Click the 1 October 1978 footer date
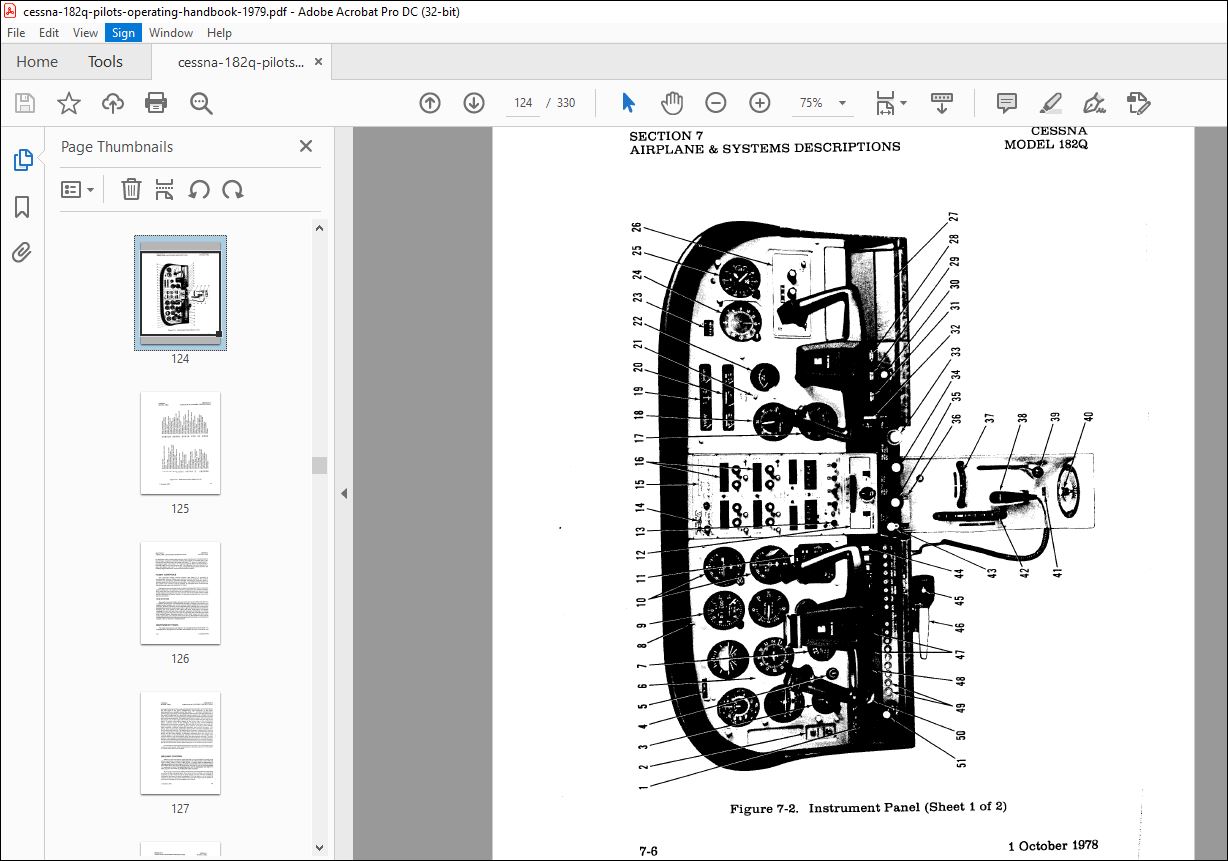This screenshot has width=1228, height=861. pos(1052,846)
